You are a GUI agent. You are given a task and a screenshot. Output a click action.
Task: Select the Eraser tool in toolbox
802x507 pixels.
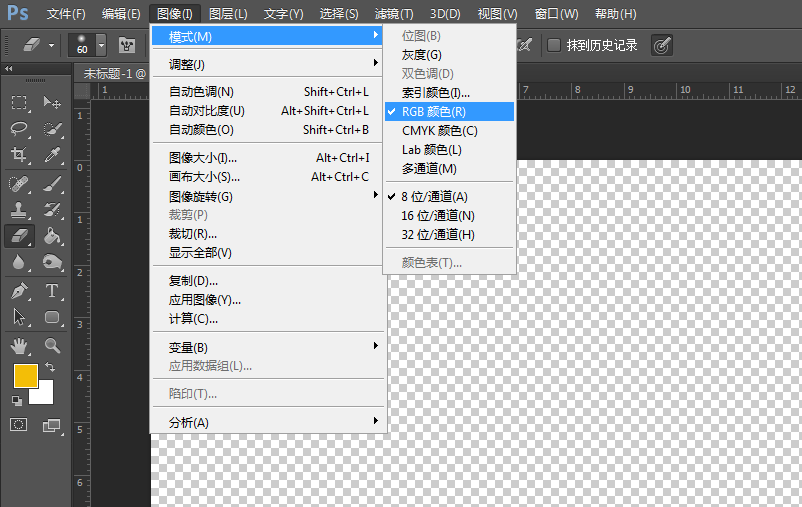coord(19,236)
